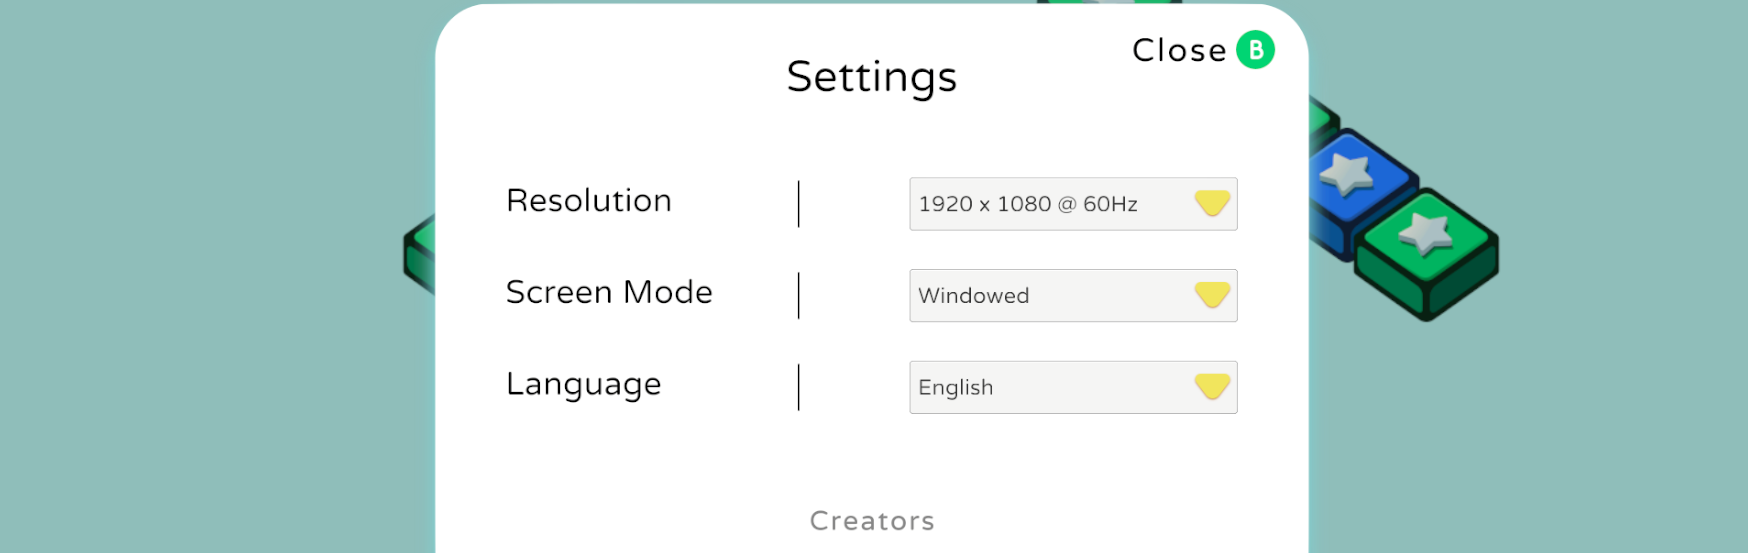Click the Settings title
1748x553 pixels.
coord(872,78)
